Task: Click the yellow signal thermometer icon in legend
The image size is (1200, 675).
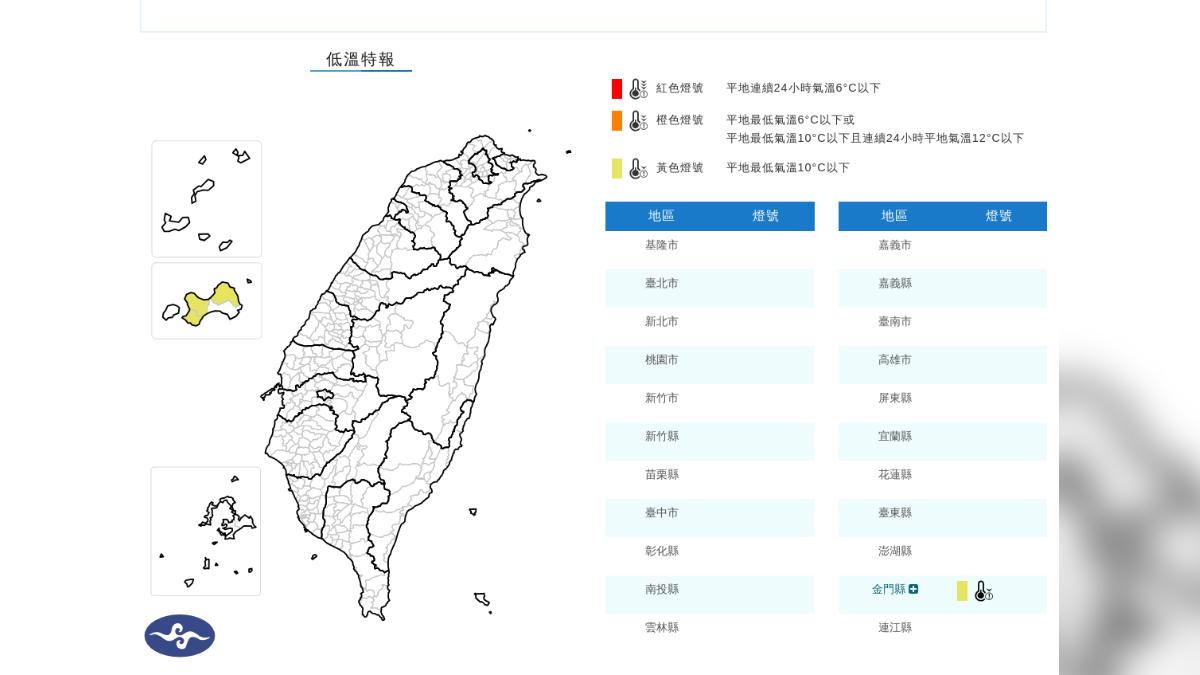Action: [x=638, y=168]
